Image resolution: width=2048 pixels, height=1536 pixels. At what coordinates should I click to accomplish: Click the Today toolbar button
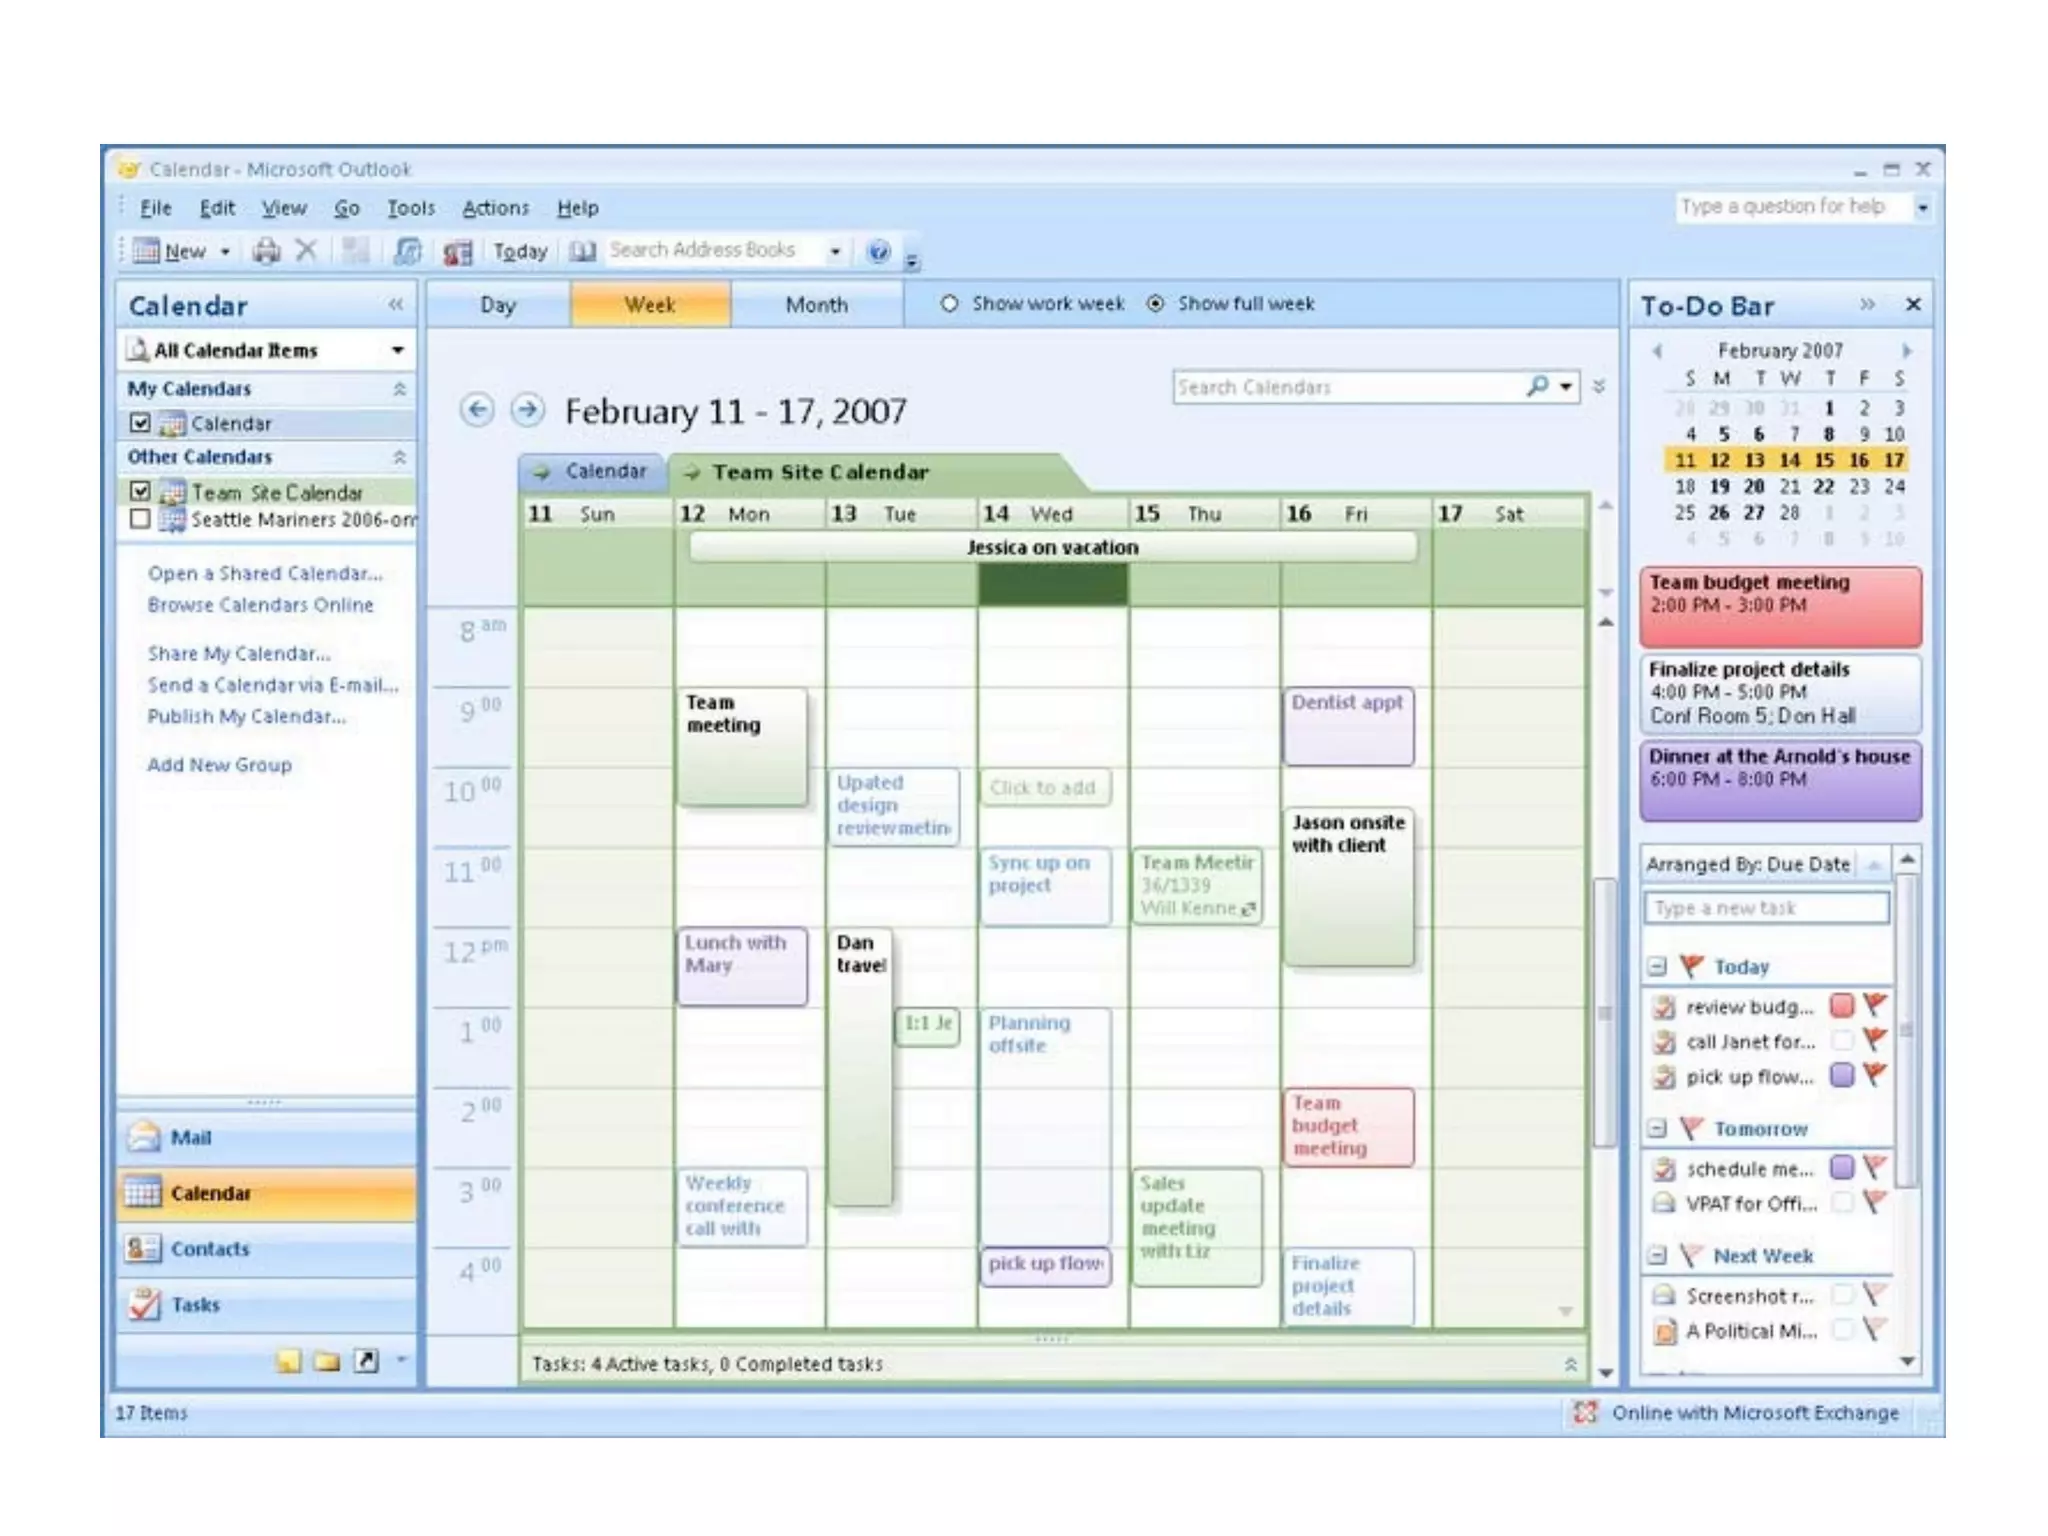point(520,252)
